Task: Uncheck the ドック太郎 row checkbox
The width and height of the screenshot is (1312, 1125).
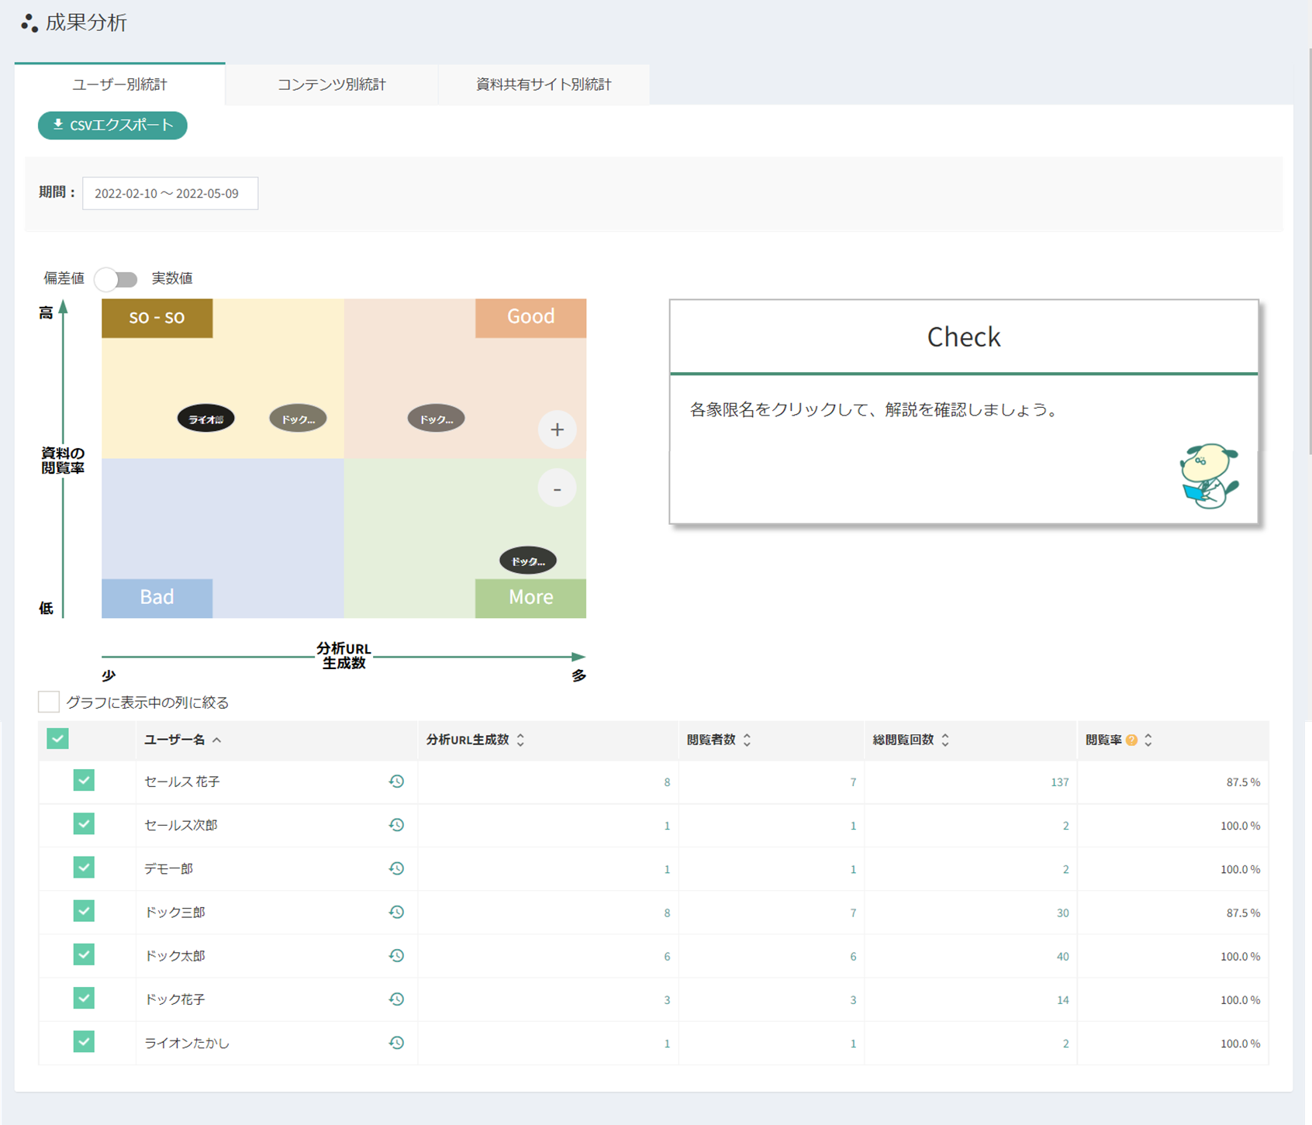Action: pos(84,955)
